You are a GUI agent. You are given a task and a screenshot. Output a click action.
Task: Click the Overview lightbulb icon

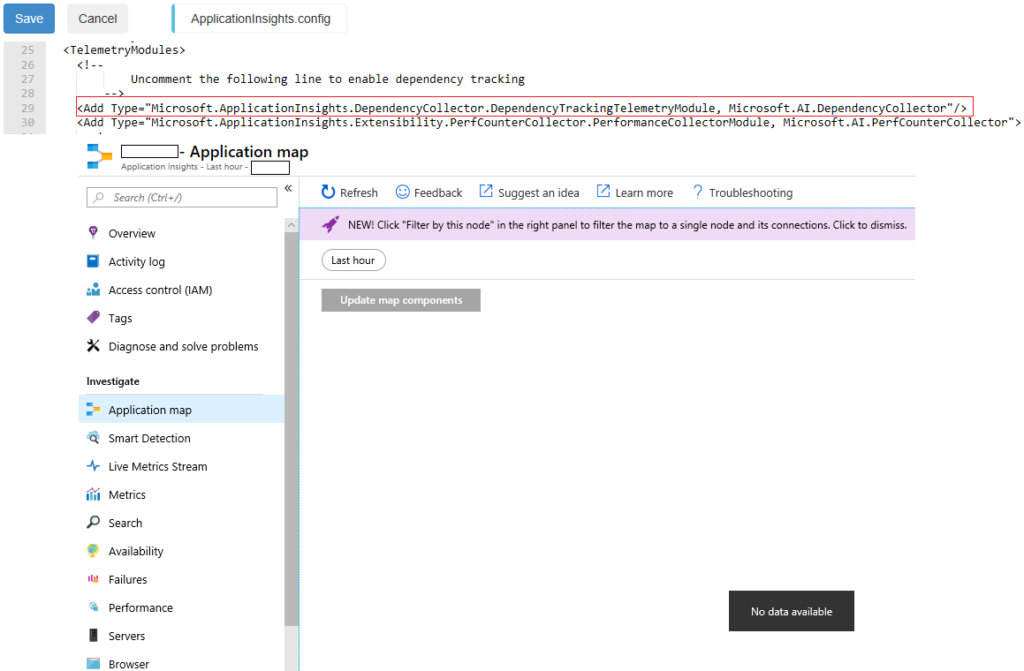tap(93, 233)
